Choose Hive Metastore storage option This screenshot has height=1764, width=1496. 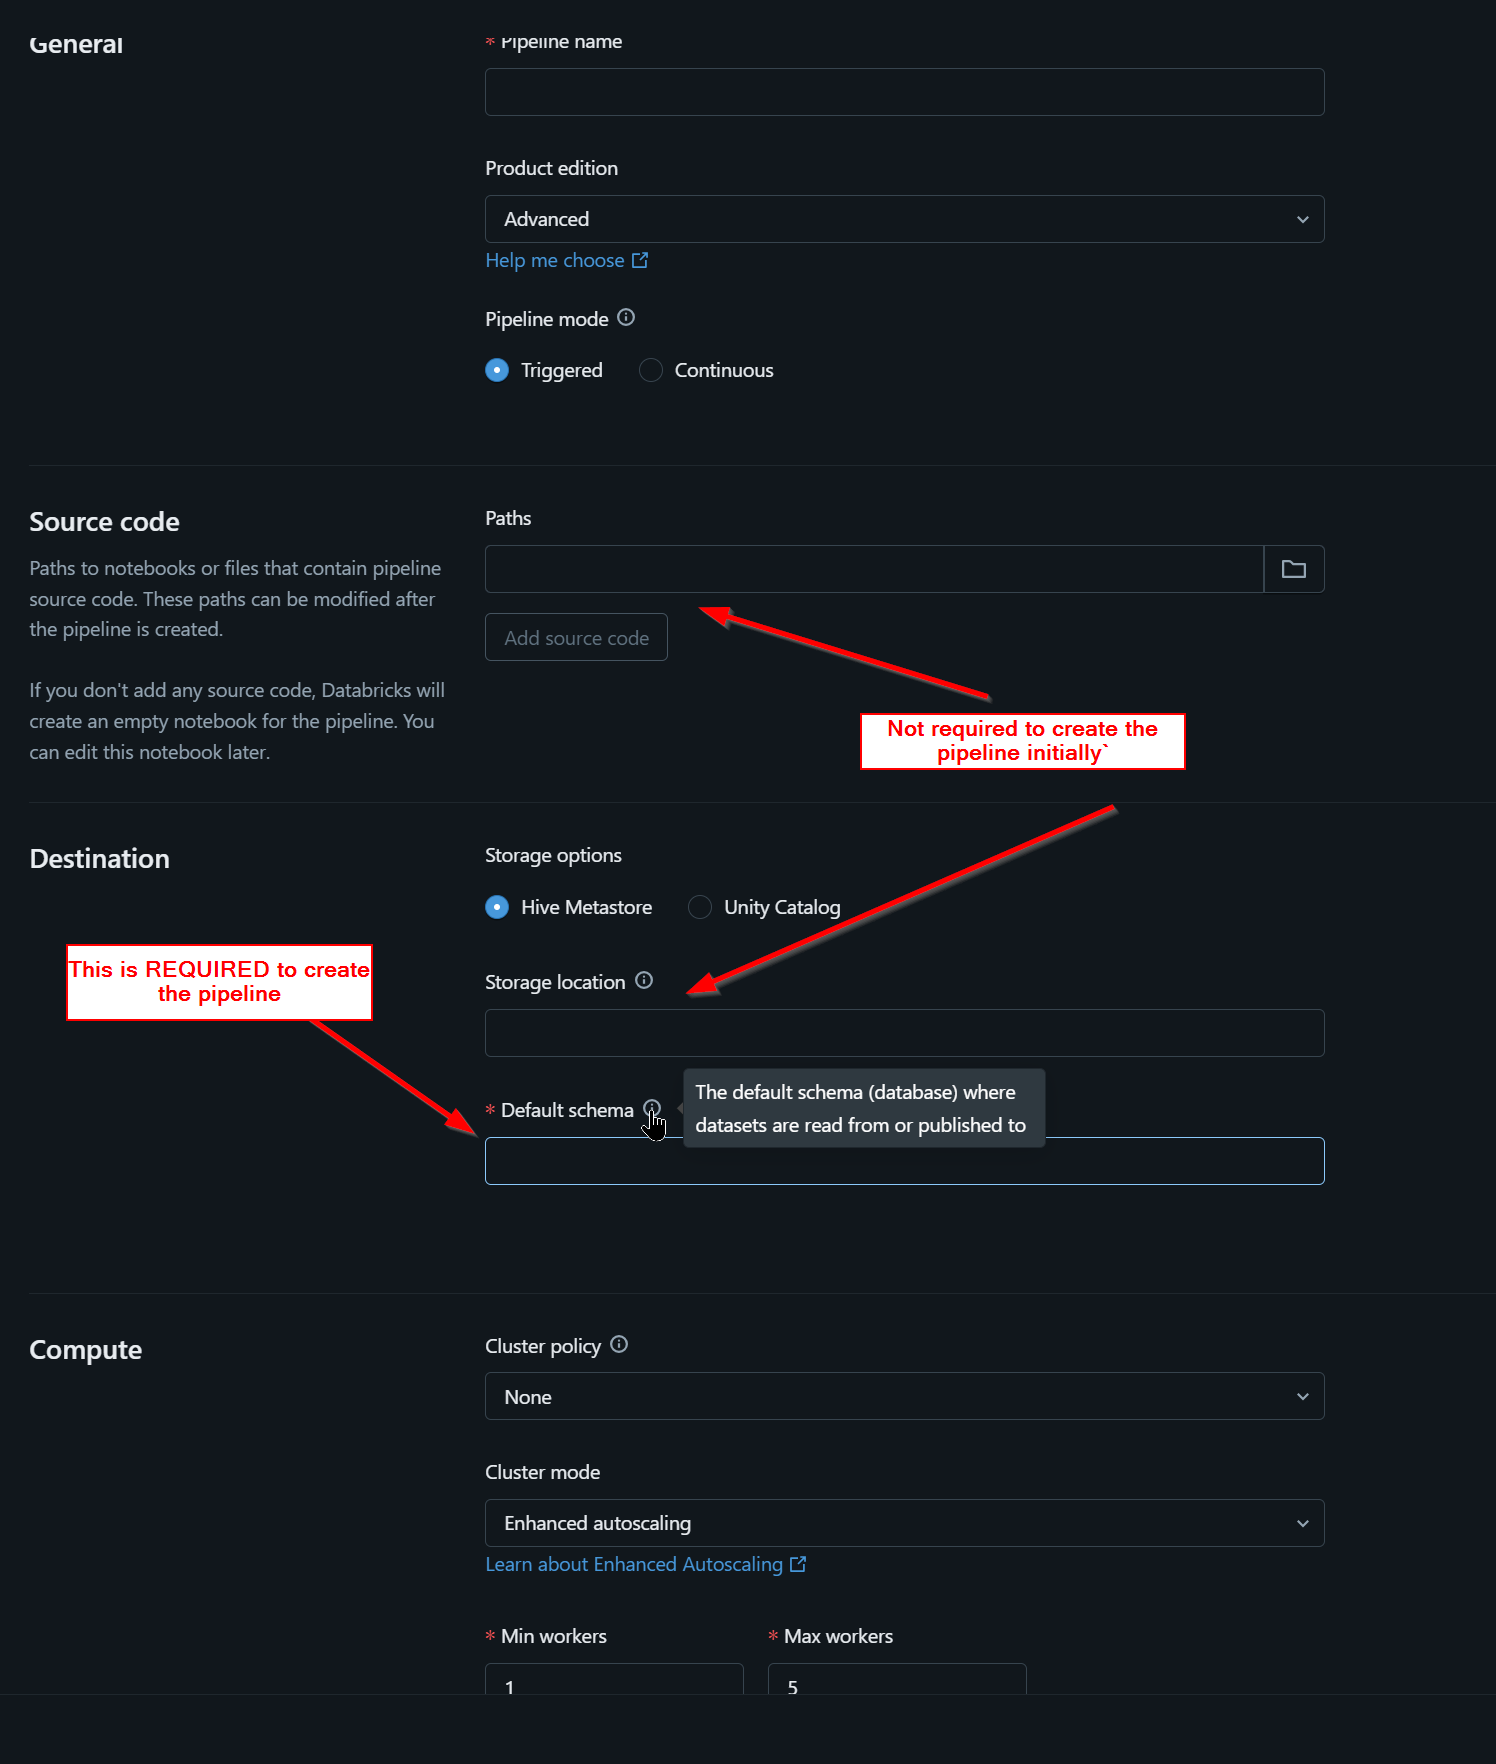pyautogui.click(x=497, y=907)
